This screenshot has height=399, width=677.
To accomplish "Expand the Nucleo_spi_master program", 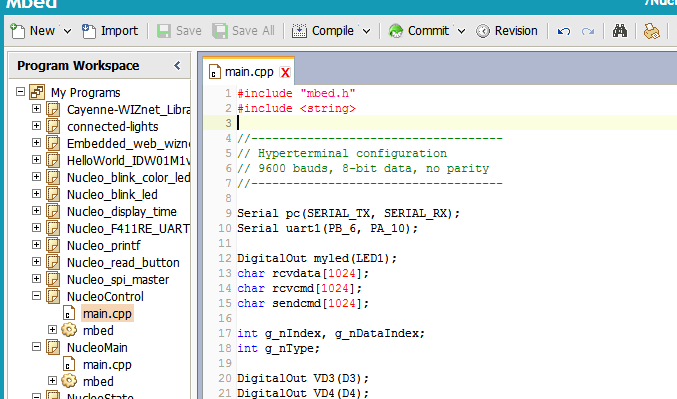I will pyautogui.click(x=37, y=279).
